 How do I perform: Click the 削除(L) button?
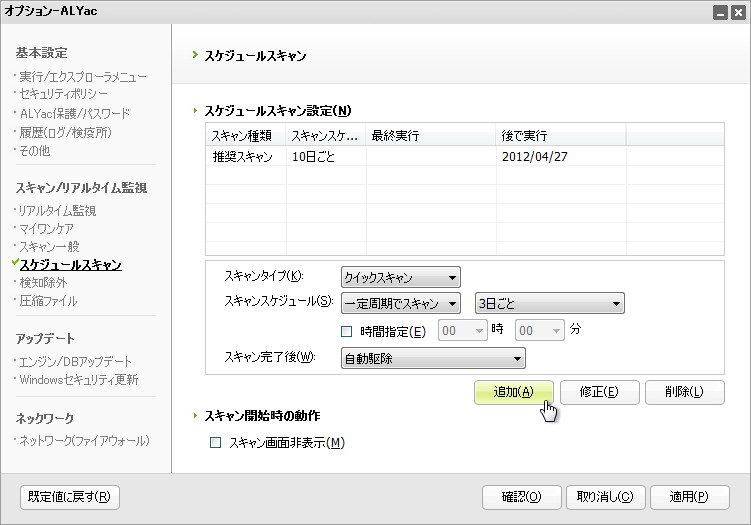pos(684,392)
